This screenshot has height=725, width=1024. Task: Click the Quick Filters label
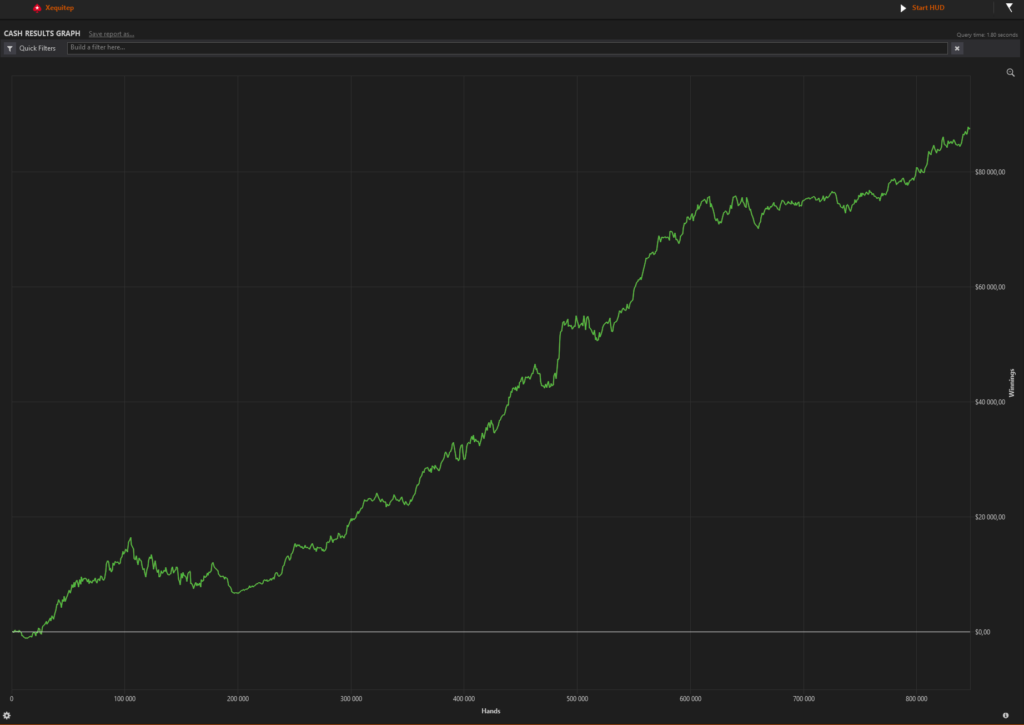tap(38, 48)
